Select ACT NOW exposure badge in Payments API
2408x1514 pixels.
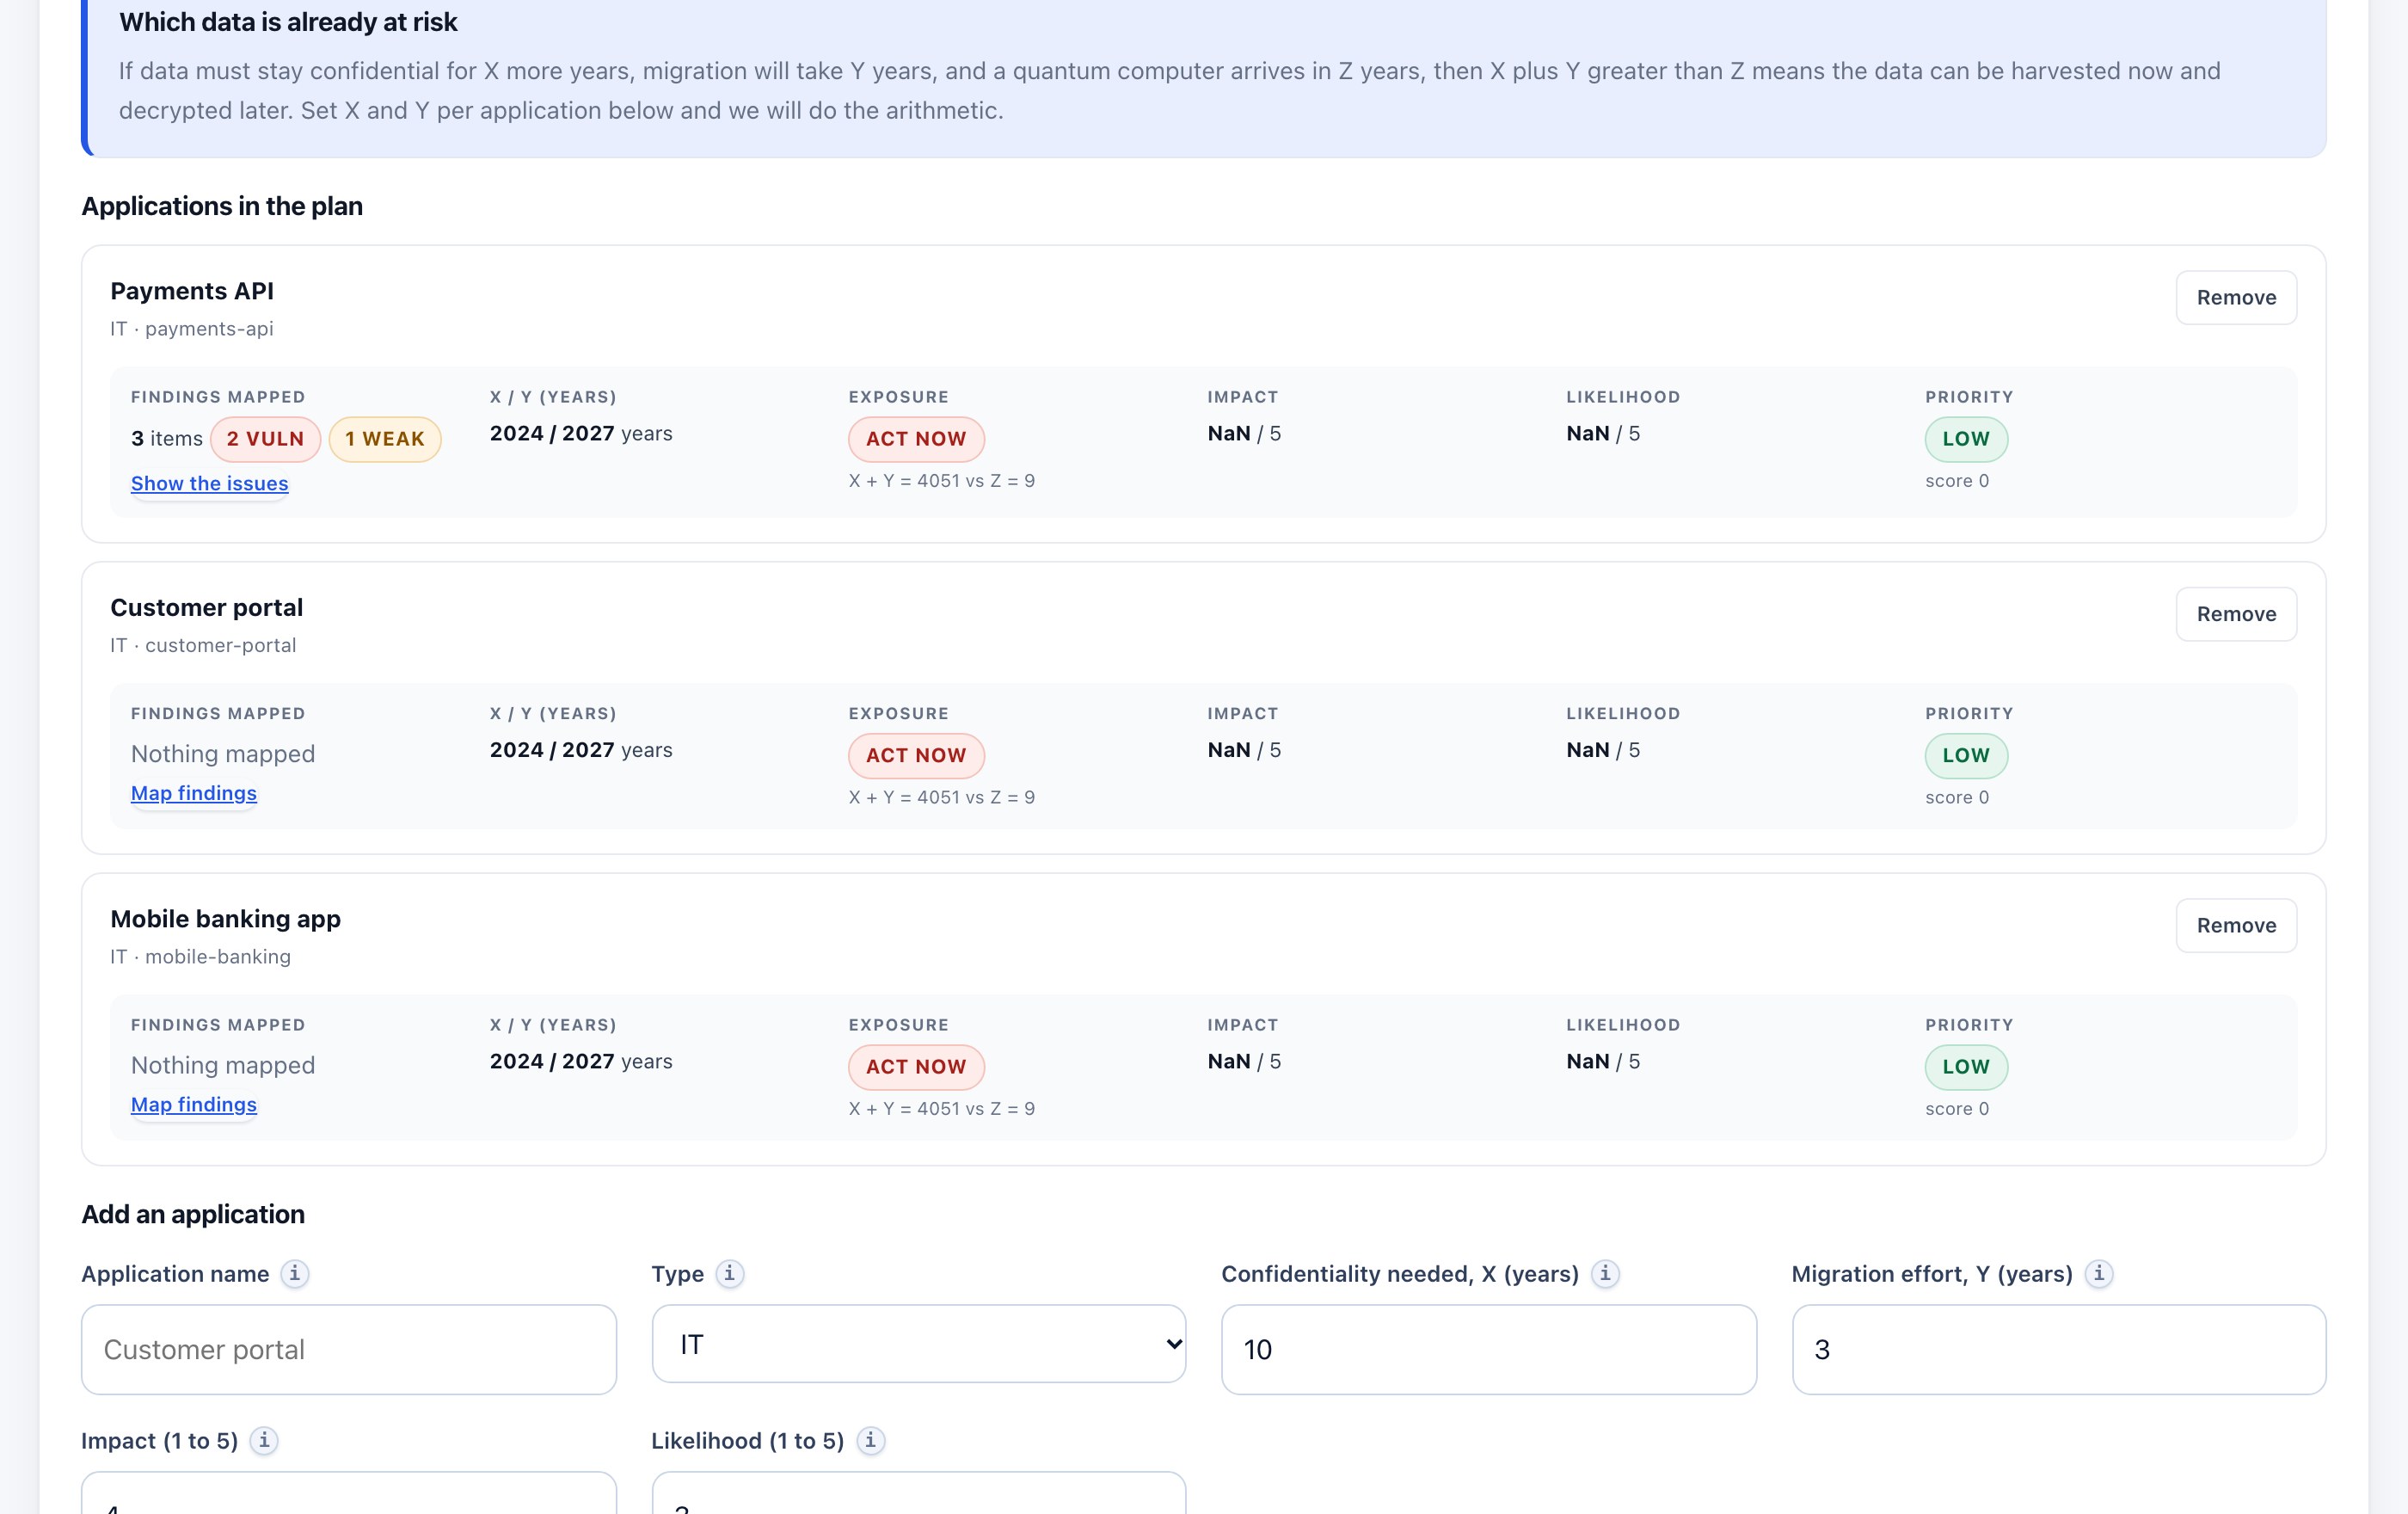tap(916, 439)
